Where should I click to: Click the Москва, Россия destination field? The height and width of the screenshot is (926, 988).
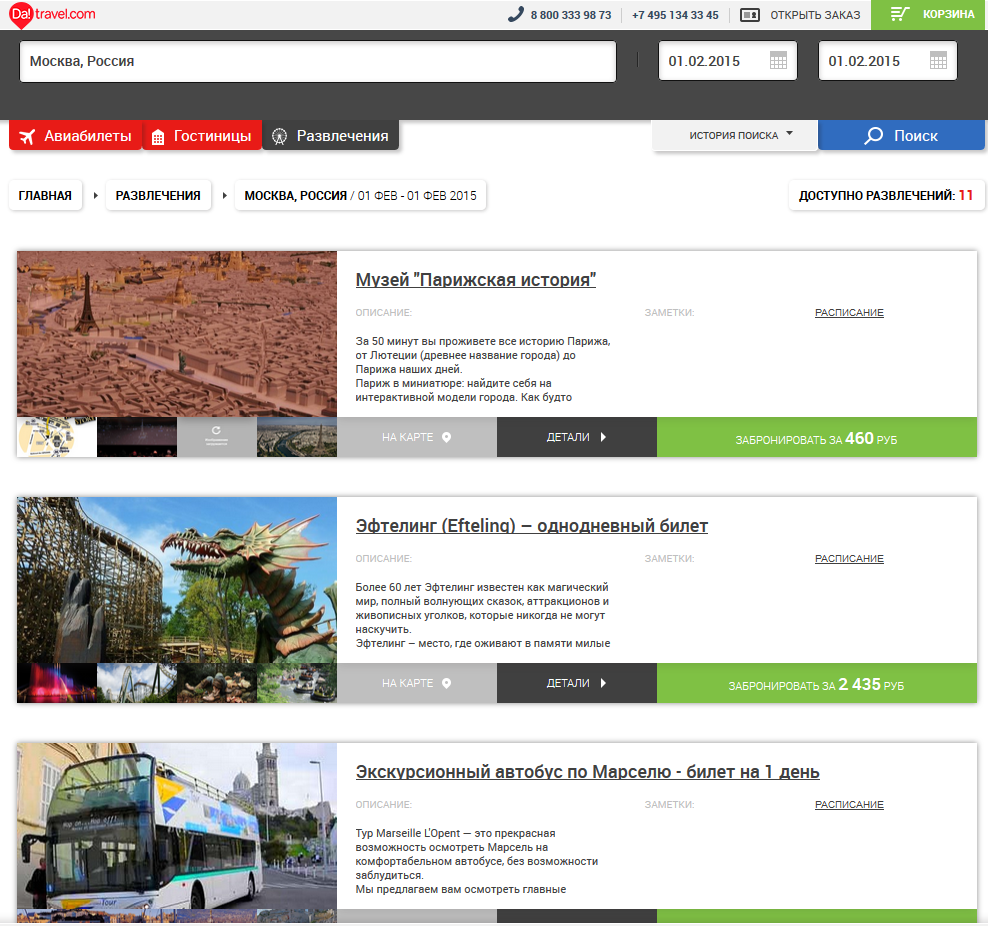(x=318, y=62)
